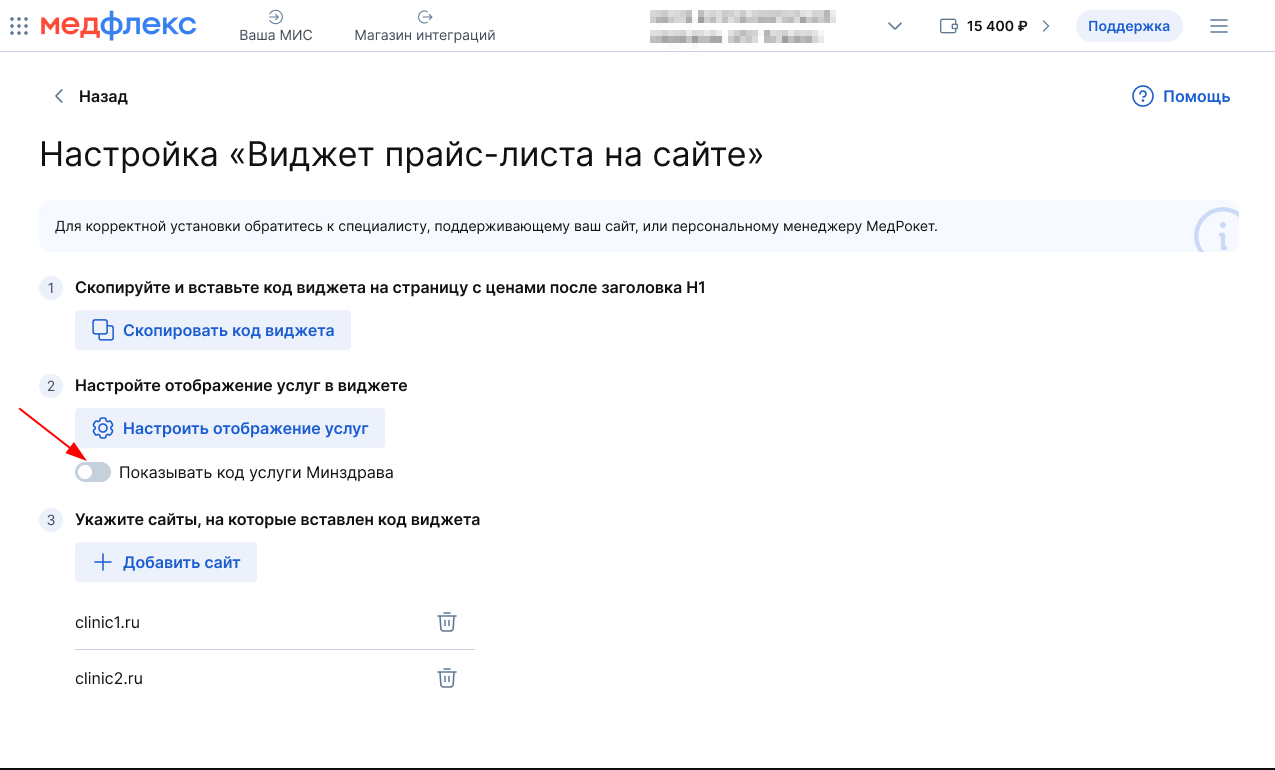Open balance details via right chevron
The height and width of the screenshot is (770, 1275).
(x=1046, y=26)
